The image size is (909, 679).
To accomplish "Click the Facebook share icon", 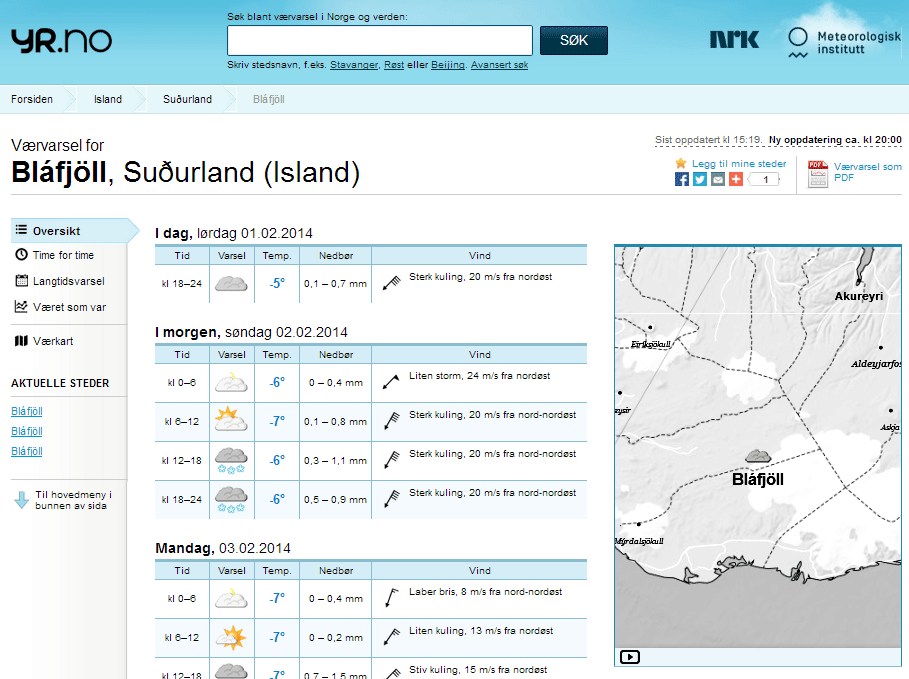I will (x=682, y=179).
